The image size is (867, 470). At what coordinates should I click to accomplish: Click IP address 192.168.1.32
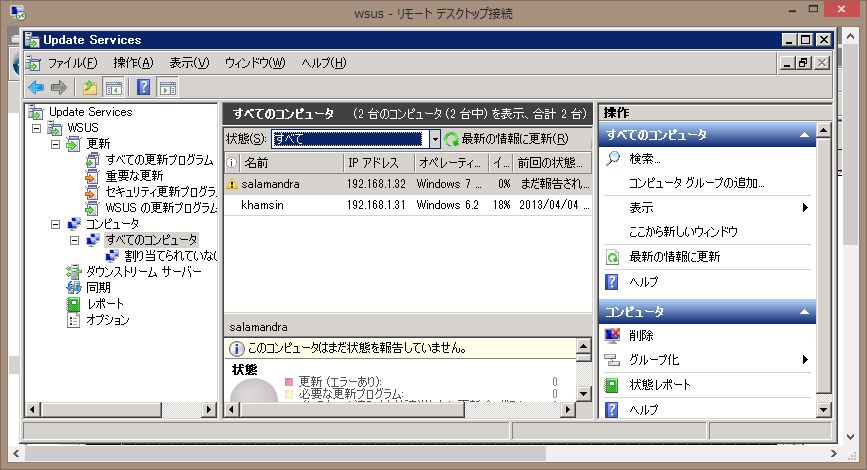(376, 184)
